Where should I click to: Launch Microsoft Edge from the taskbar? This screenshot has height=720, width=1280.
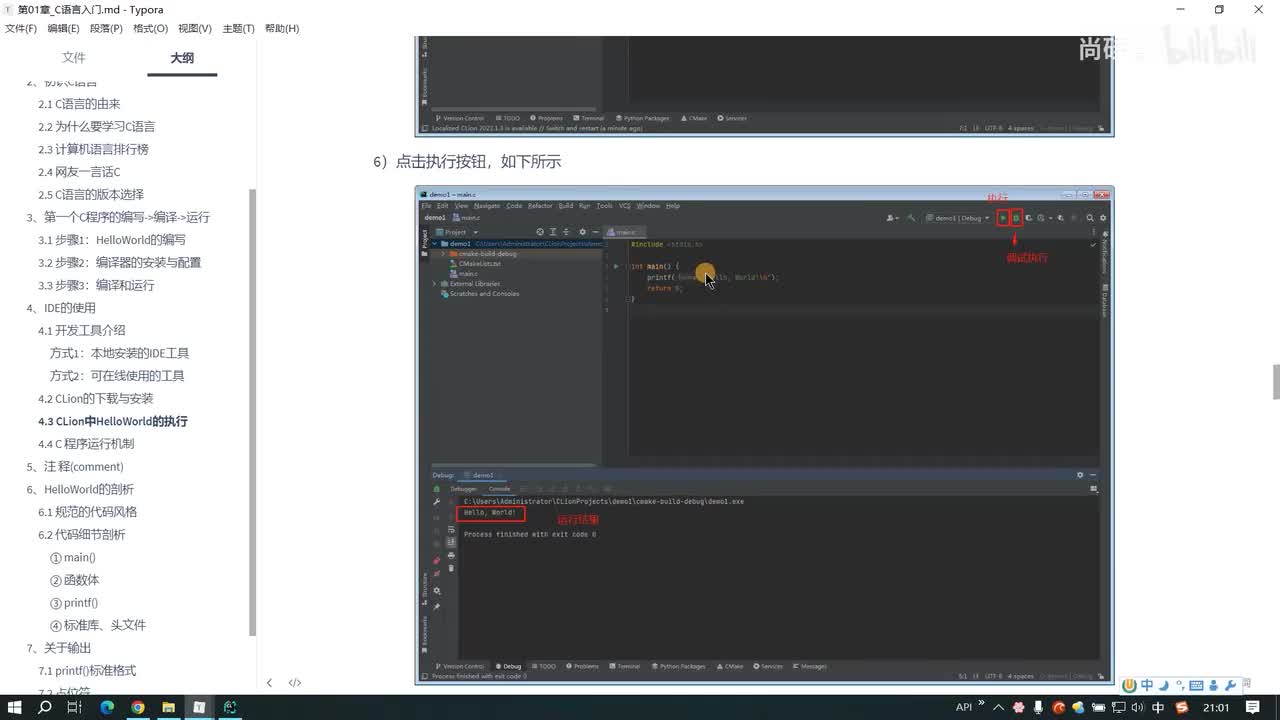pyautogui.click(x=107, y=707)
